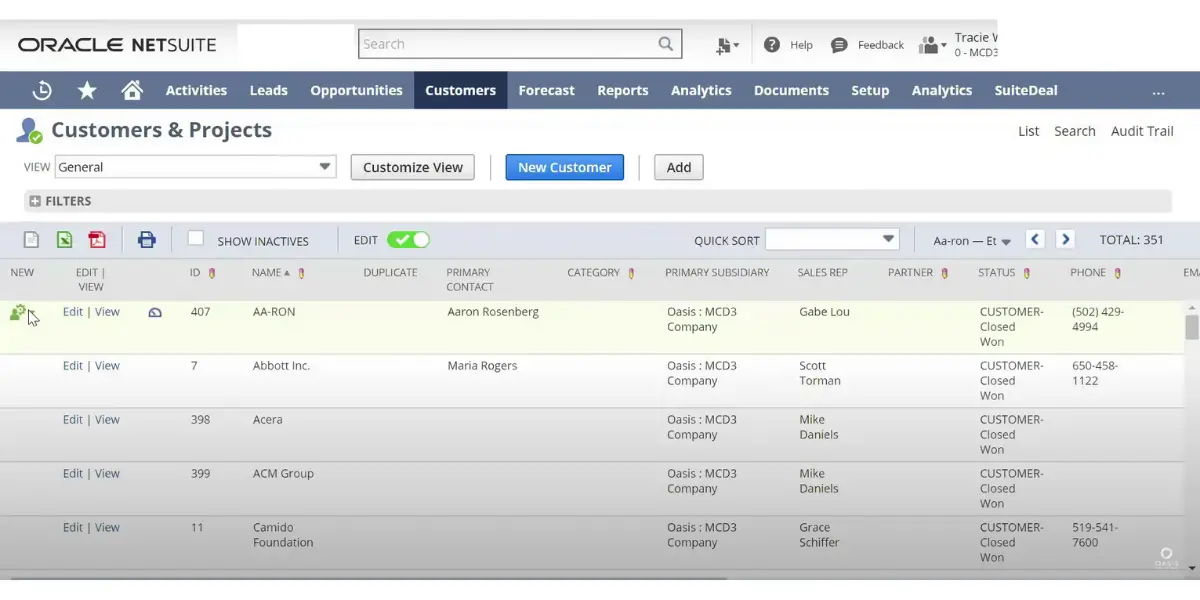Print the customer list
The width and height of the screenshot is (1200, 600).
(x=147, y=240)
